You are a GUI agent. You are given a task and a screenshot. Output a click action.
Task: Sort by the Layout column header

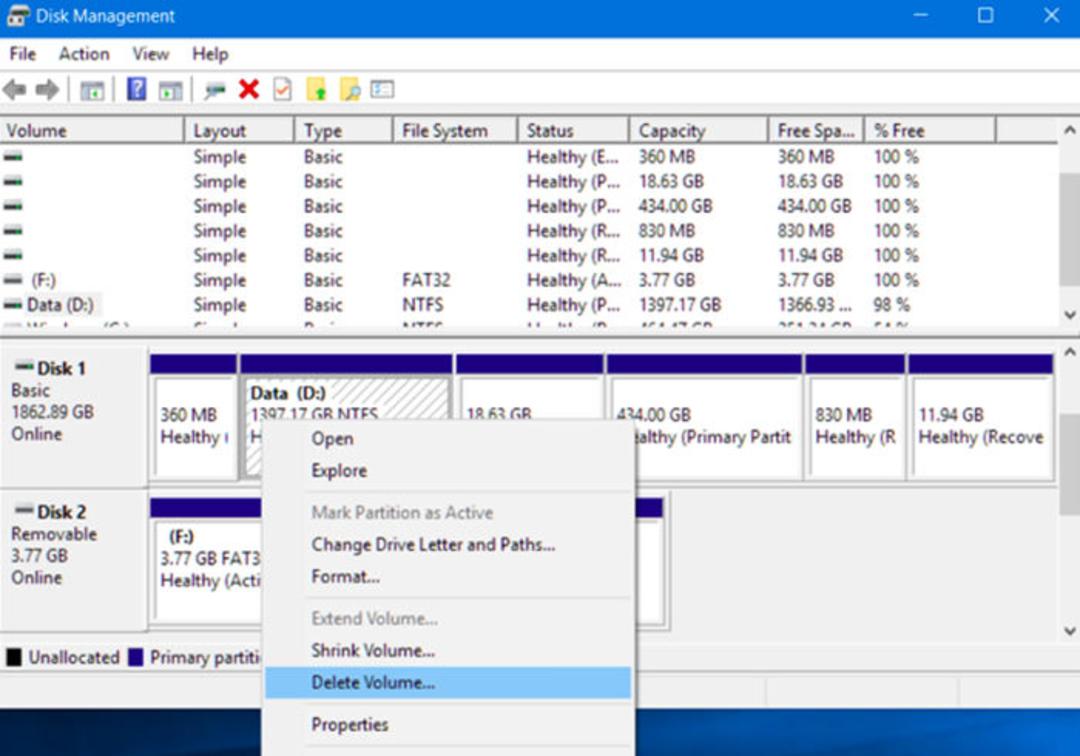click(x=240, y=130)
